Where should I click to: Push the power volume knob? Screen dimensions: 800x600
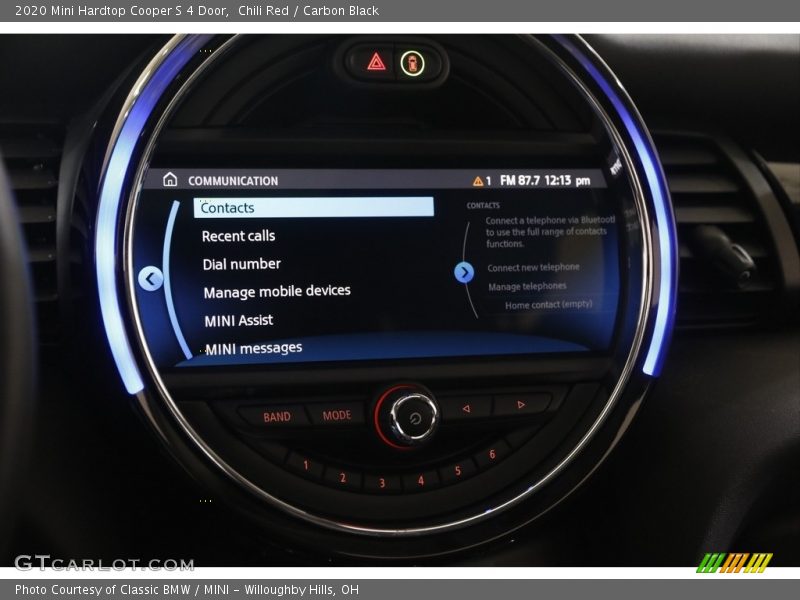click(x=413, y=417)
